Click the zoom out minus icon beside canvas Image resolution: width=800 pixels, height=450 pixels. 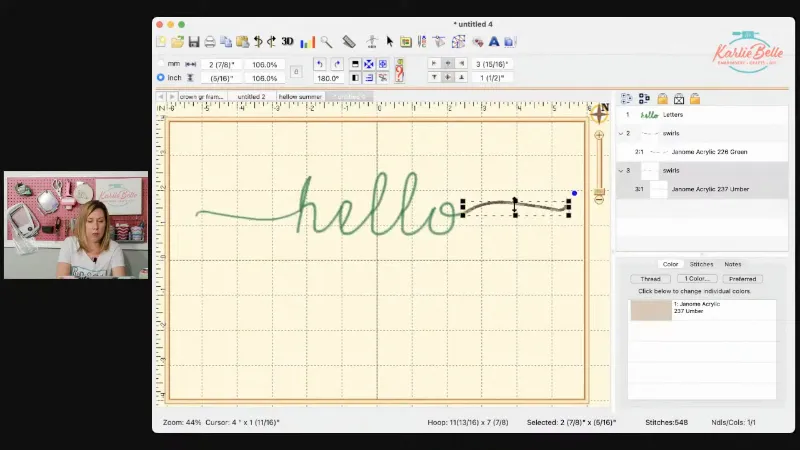[599, 201]
